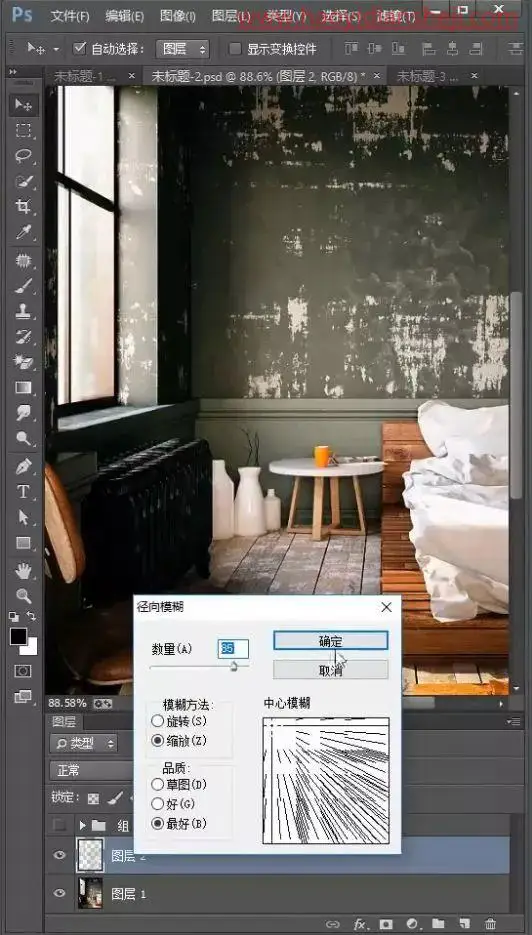Switch to 未标题-3 document tab

coord(428,76)
